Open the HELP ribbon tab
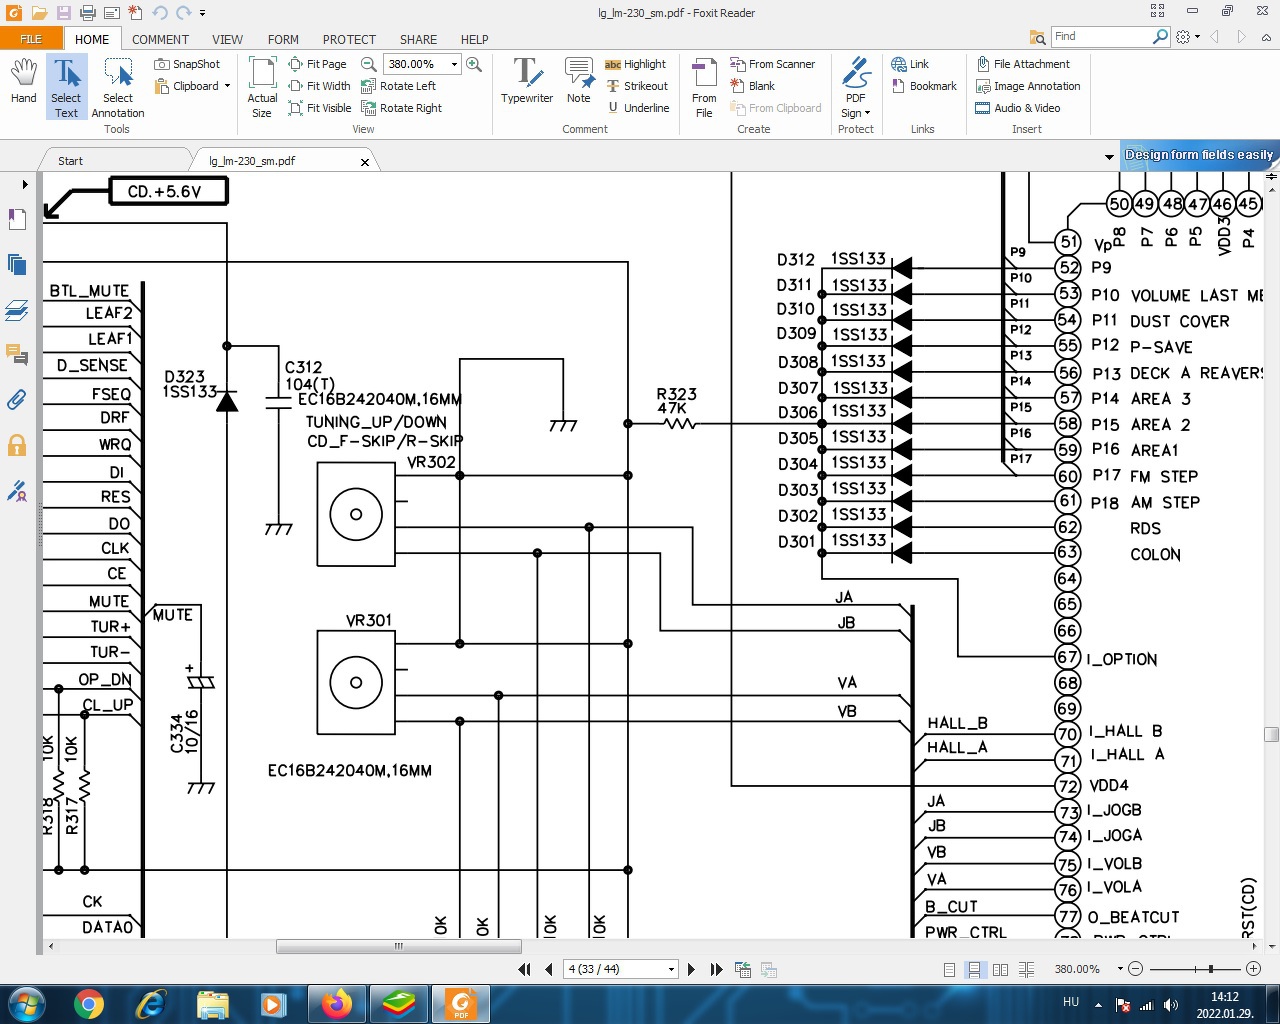This screenshot has width=1280, height=1024. click(474, 39)
